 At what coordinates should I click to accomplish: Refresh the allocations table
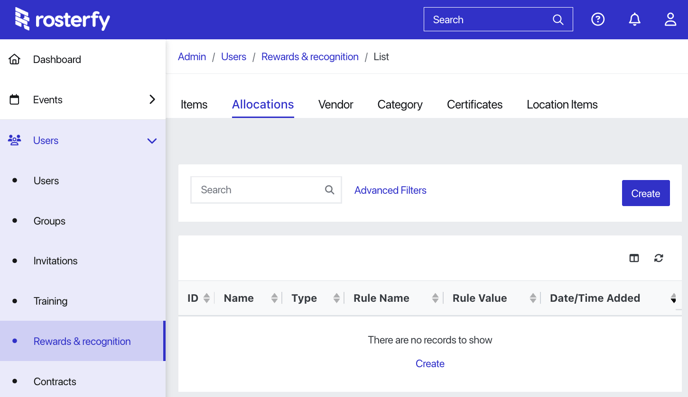[x=659, y=258]
